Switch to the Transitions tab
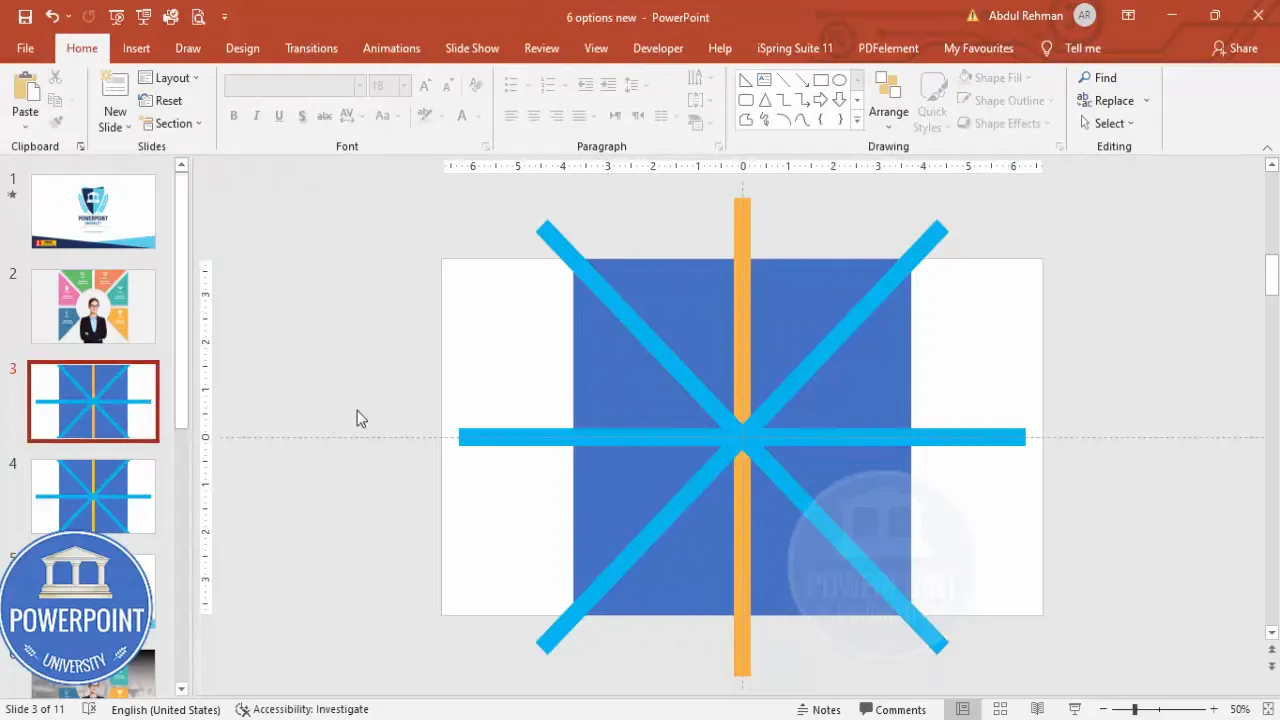The image size is (1280, 720). point(311,48)
